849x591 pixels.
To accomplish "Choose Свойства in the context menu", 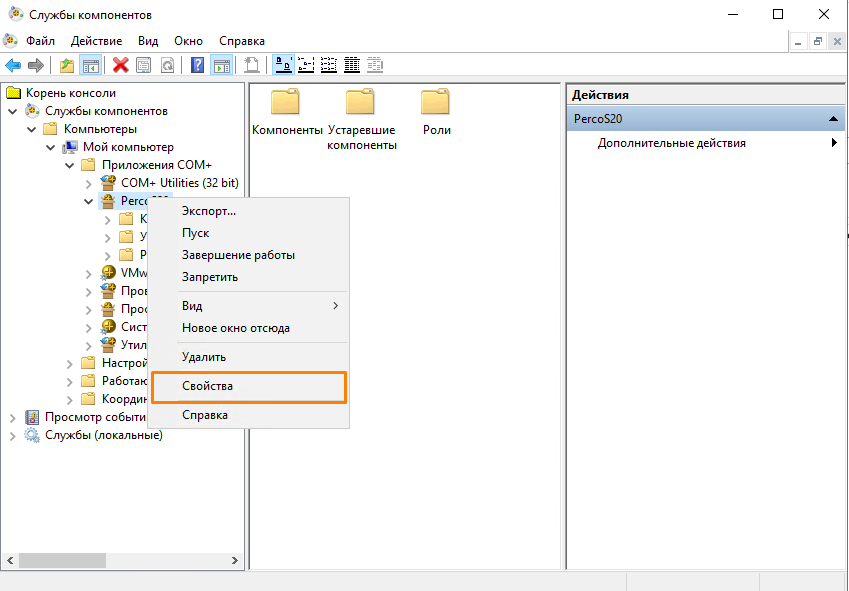I will point(208,386).
